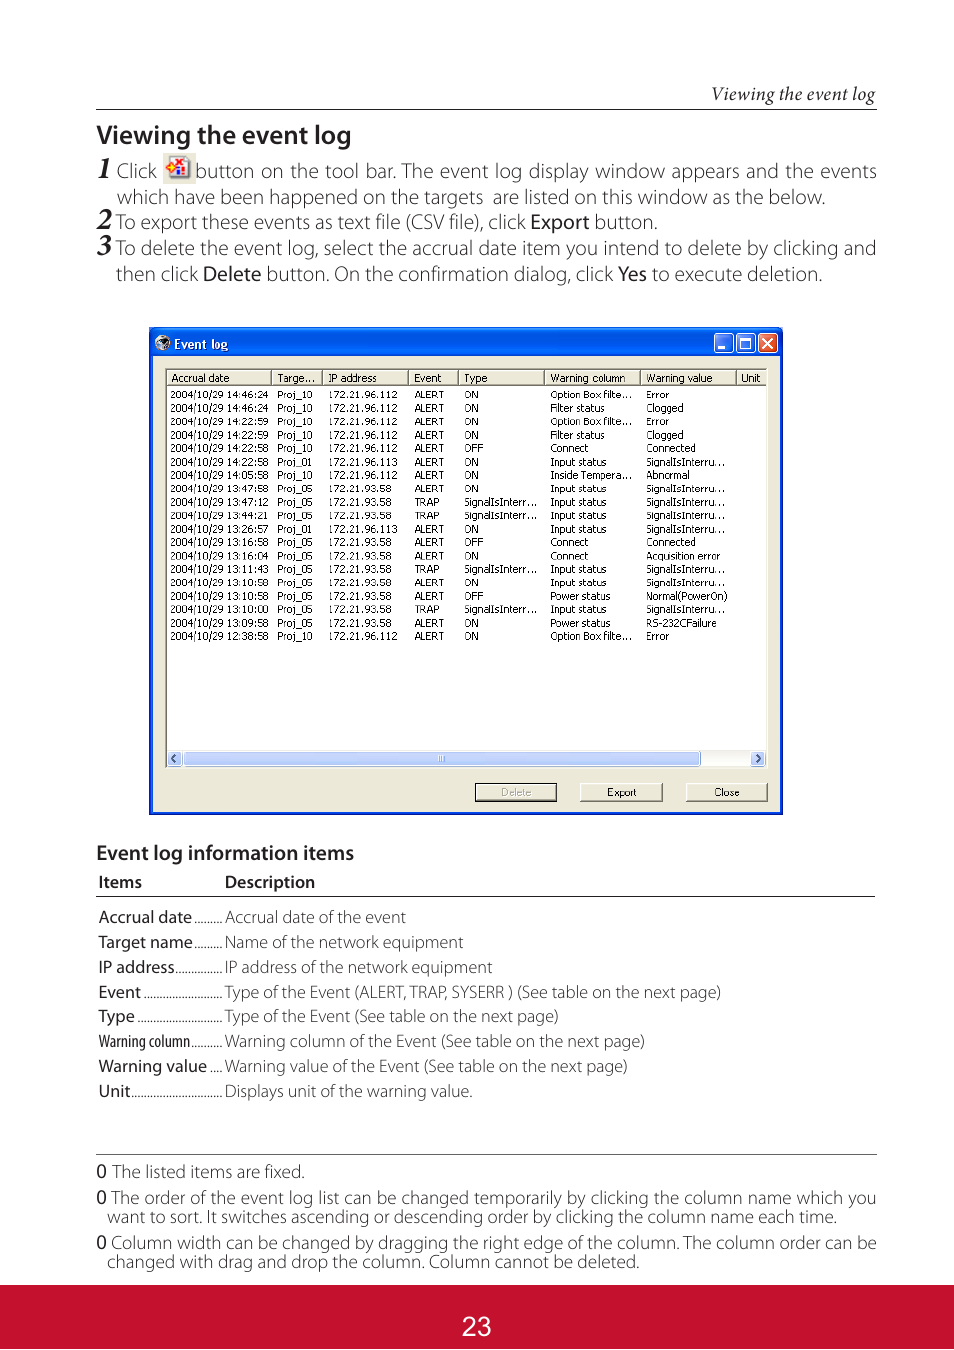Sort by Warning value column header
Image resolution: width=954 pixels, height=1350 pixels.
[x=689, y=378]
